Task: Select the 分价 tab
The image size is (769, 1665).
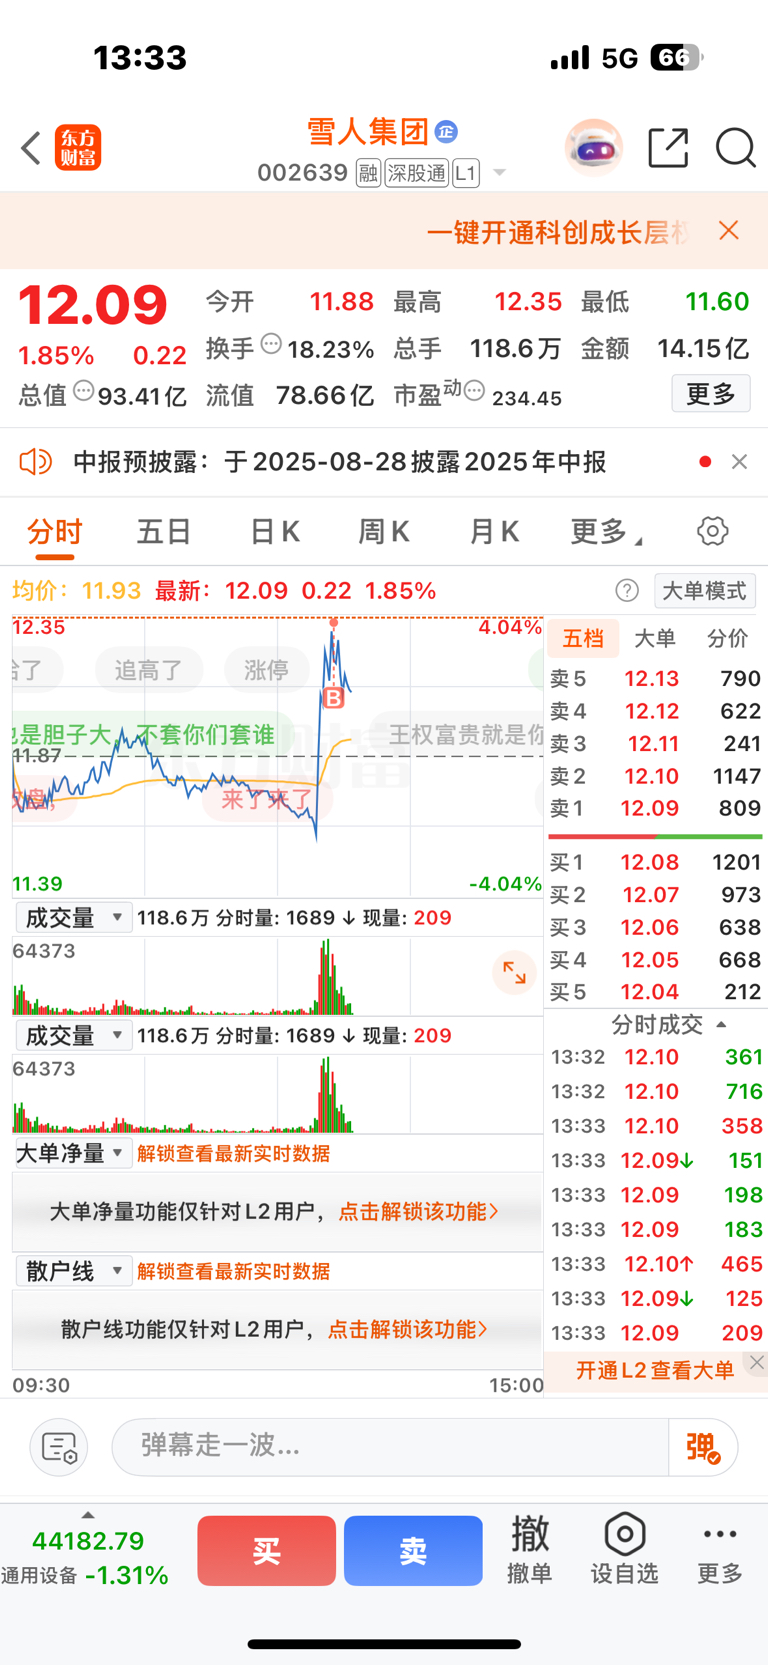Action: [x=727, y=638]
